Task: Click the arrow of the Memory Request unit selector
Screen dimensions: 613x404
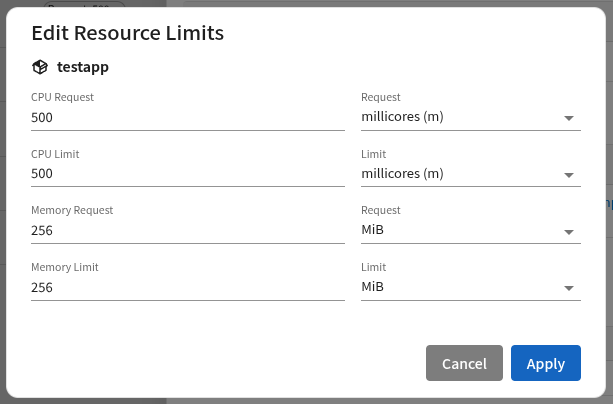Action: click(x=569, y=232)
